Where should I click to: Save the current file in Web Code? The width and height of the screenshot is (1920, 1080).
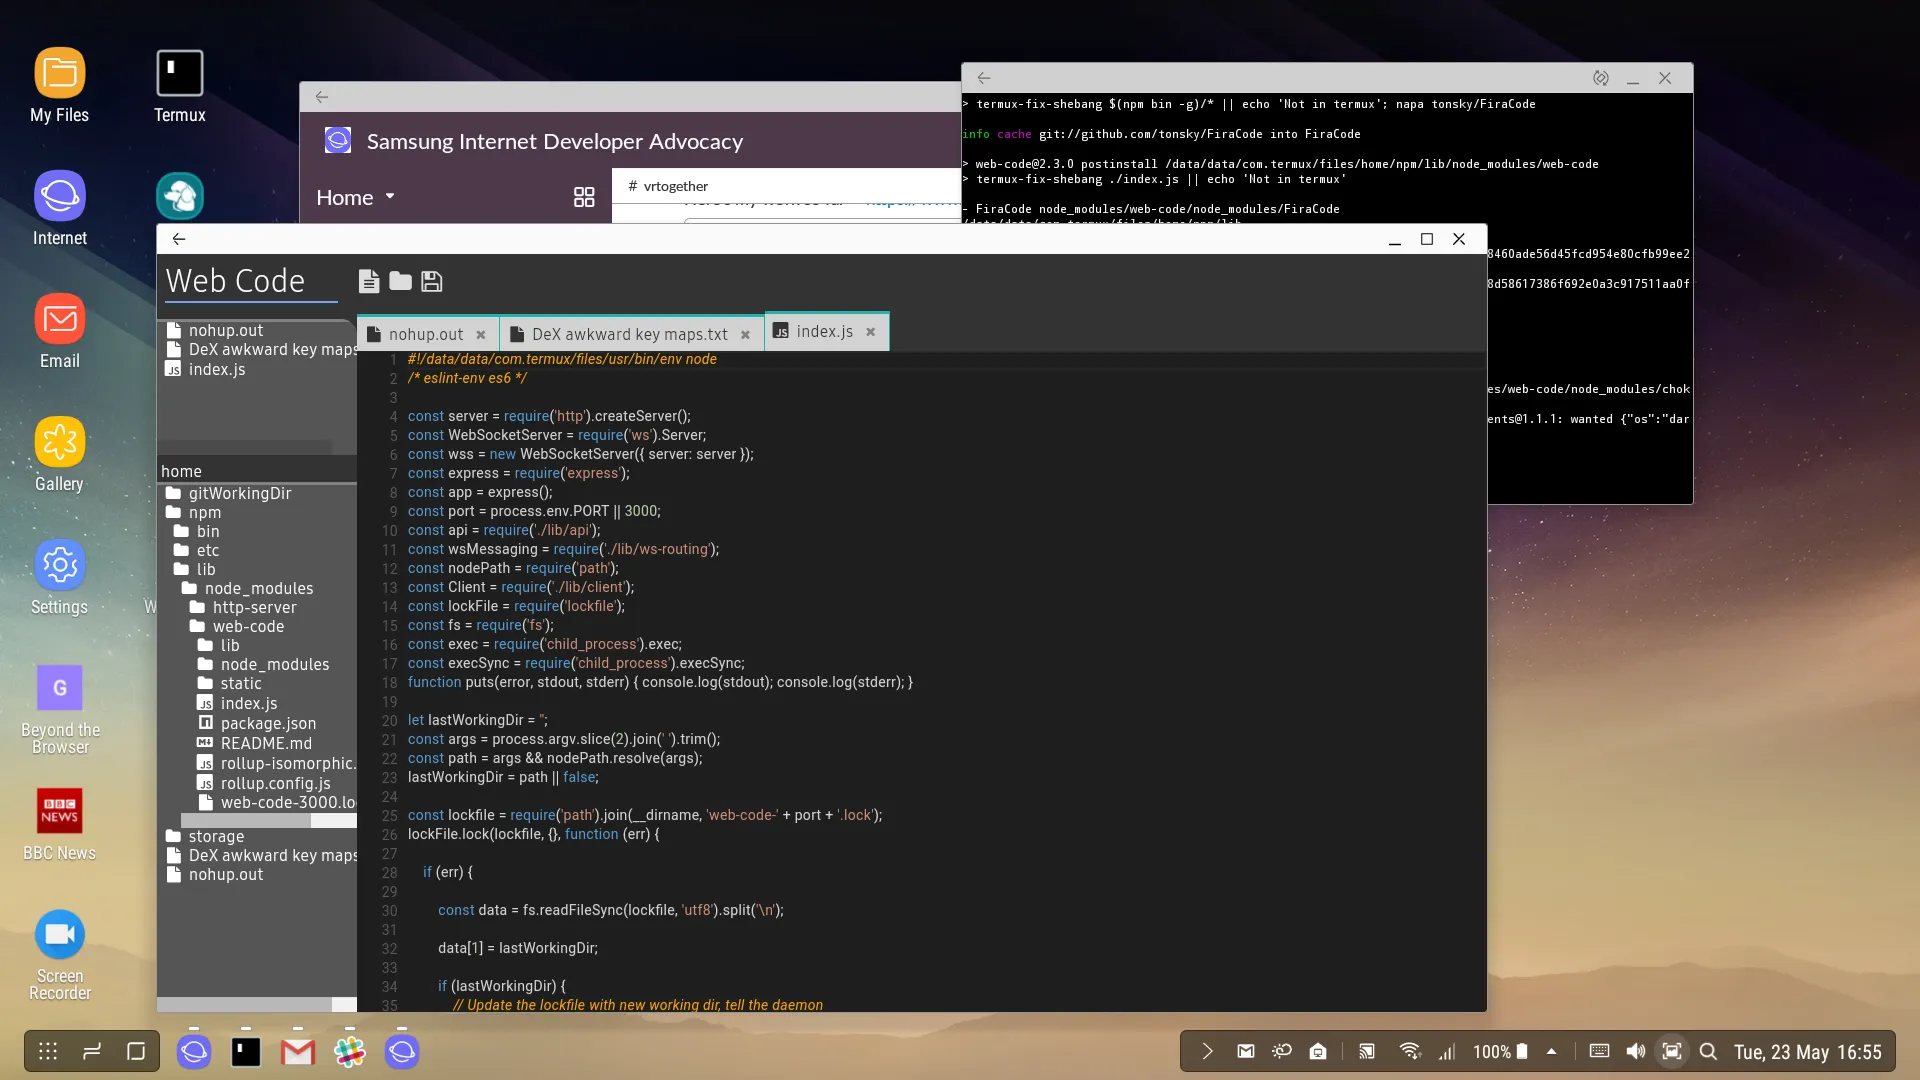pyautogui.click(x=432, y=281)
